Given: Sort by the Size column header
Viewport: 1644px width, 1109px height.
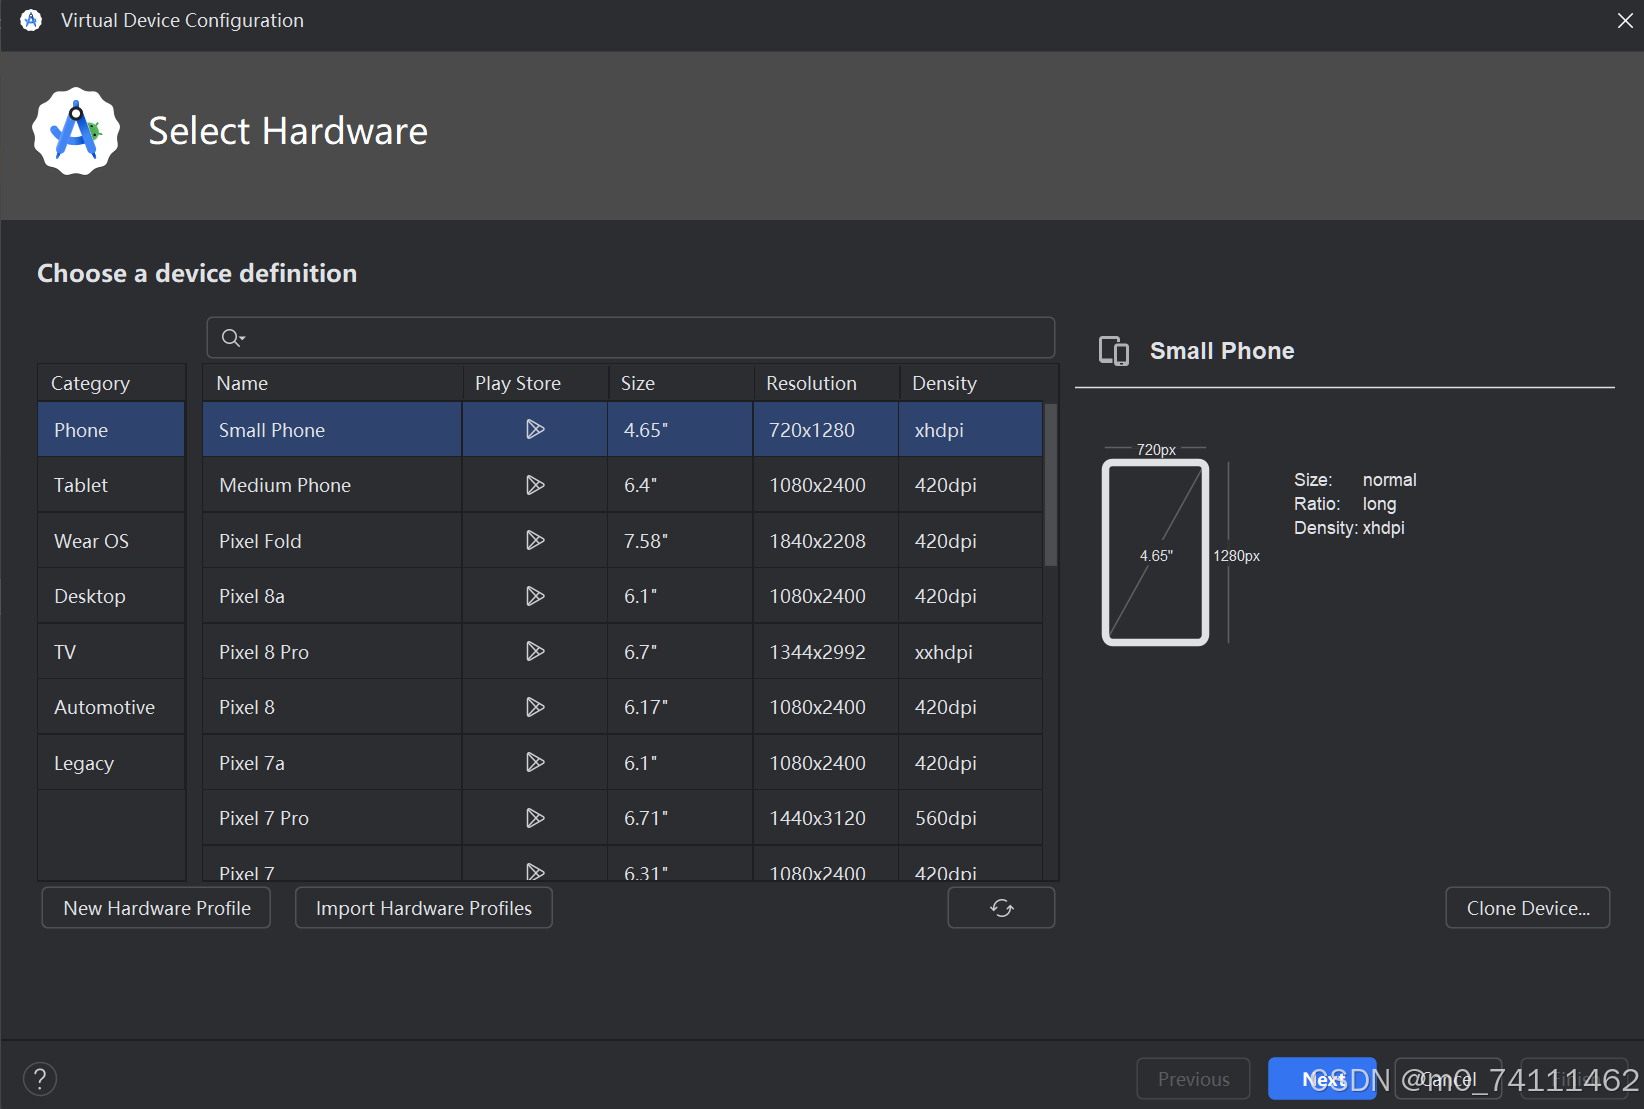Looking at the screenshot, I should tap(681, 383).
